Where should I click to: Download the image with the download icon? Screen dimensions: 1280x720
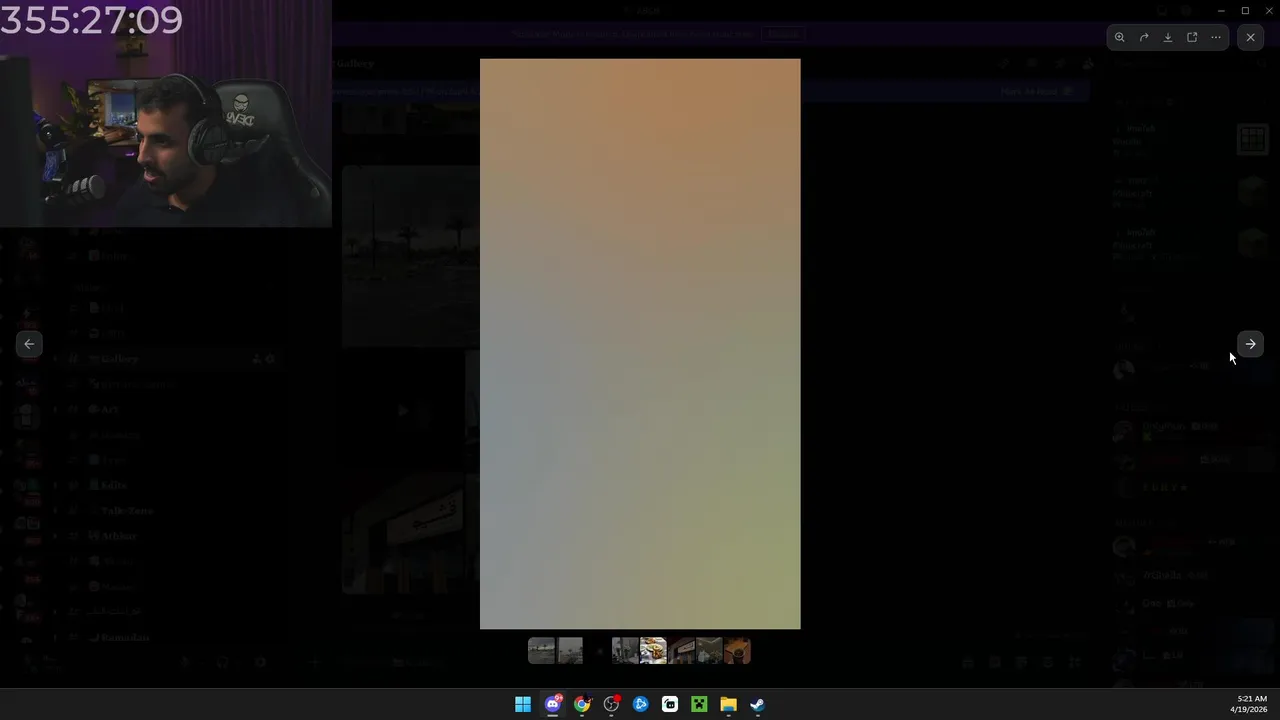1168,37
